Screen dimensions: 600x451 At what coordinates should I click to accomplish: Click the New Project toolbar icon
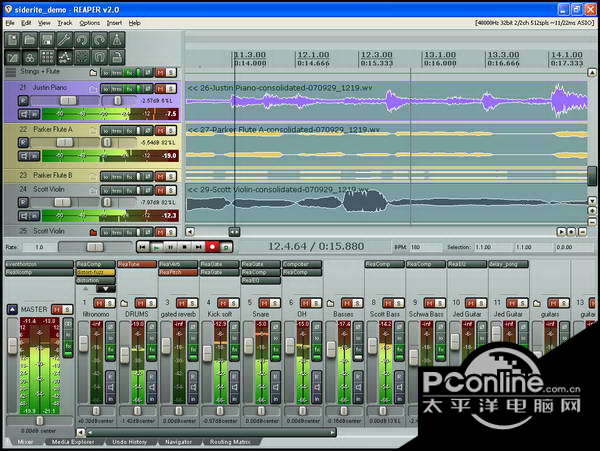(x=13, y=40)
